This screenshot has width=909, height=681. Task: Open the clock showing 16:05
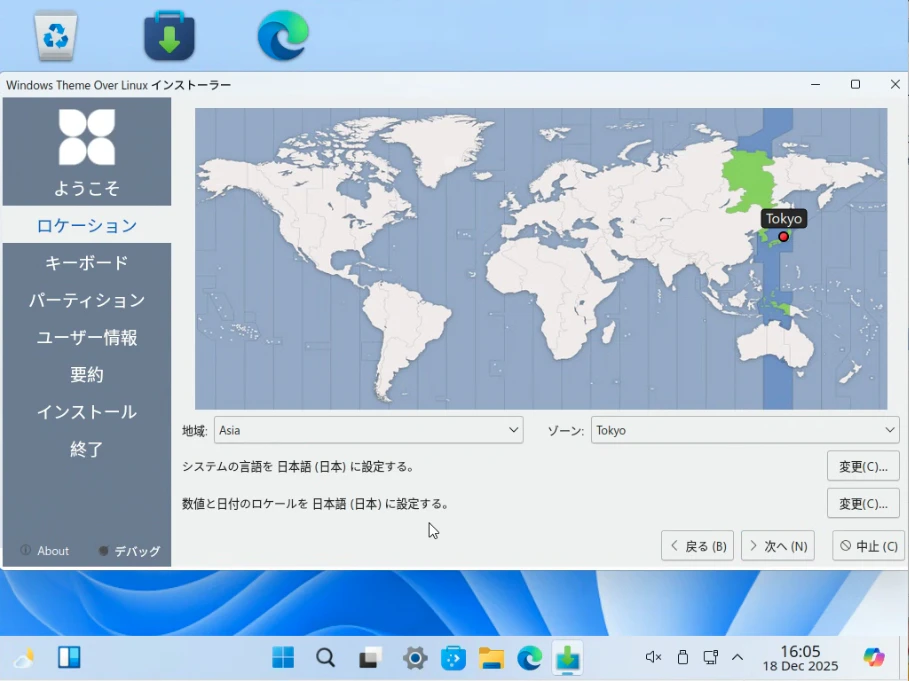800,658
